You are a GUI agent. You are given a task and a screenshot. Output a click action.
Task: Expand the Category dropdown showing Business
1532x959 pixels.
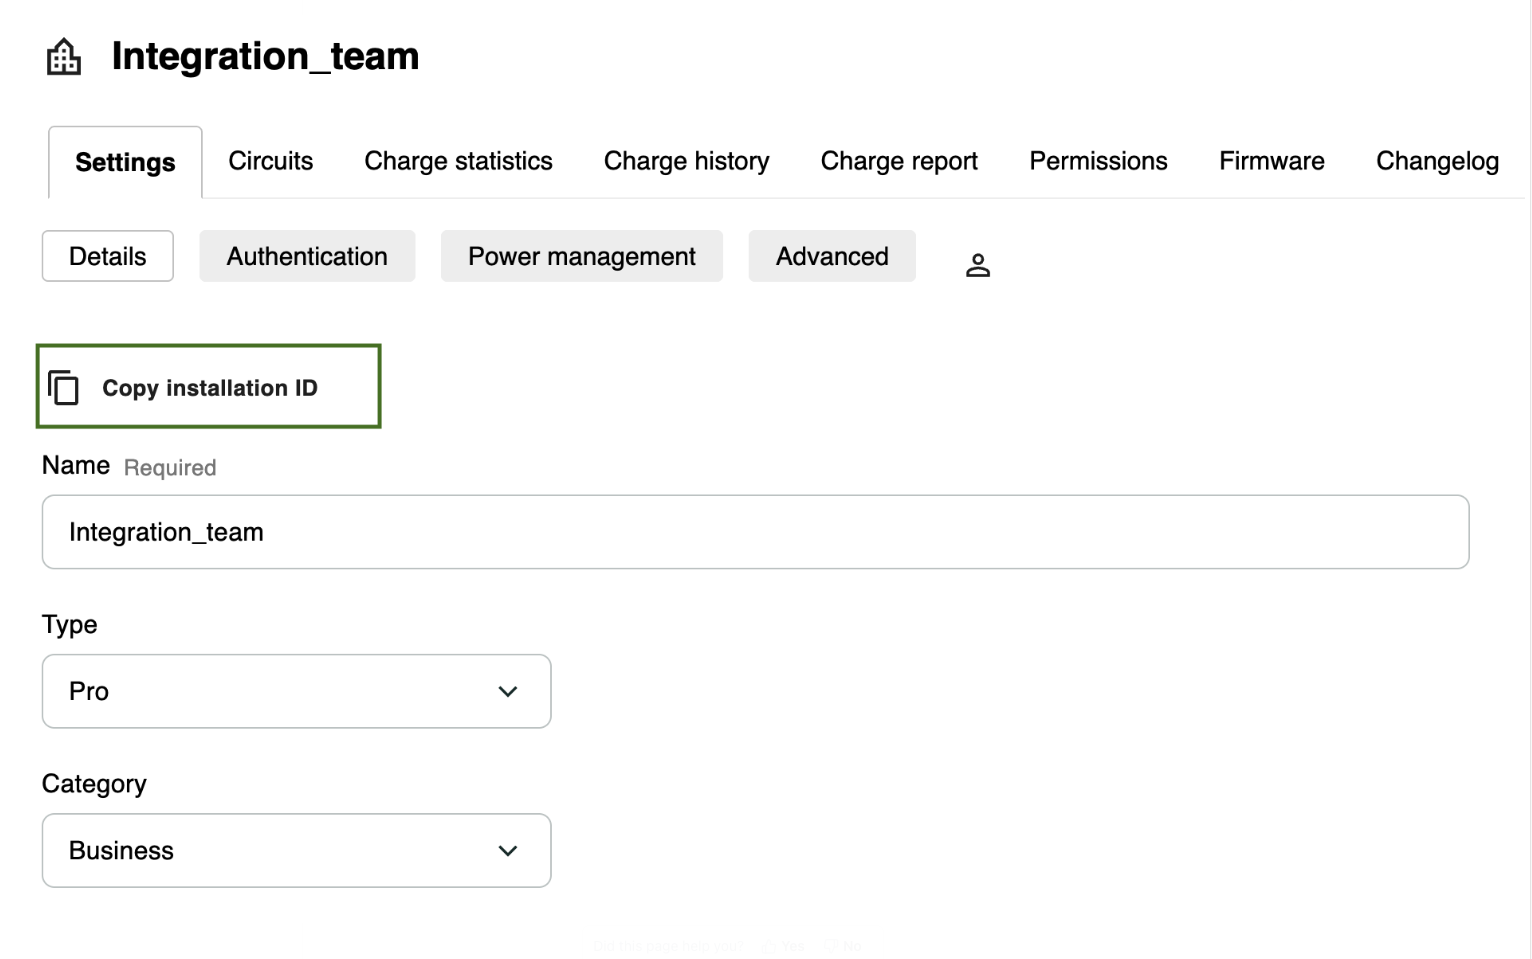pyautogui.click(x=296, y=851)
